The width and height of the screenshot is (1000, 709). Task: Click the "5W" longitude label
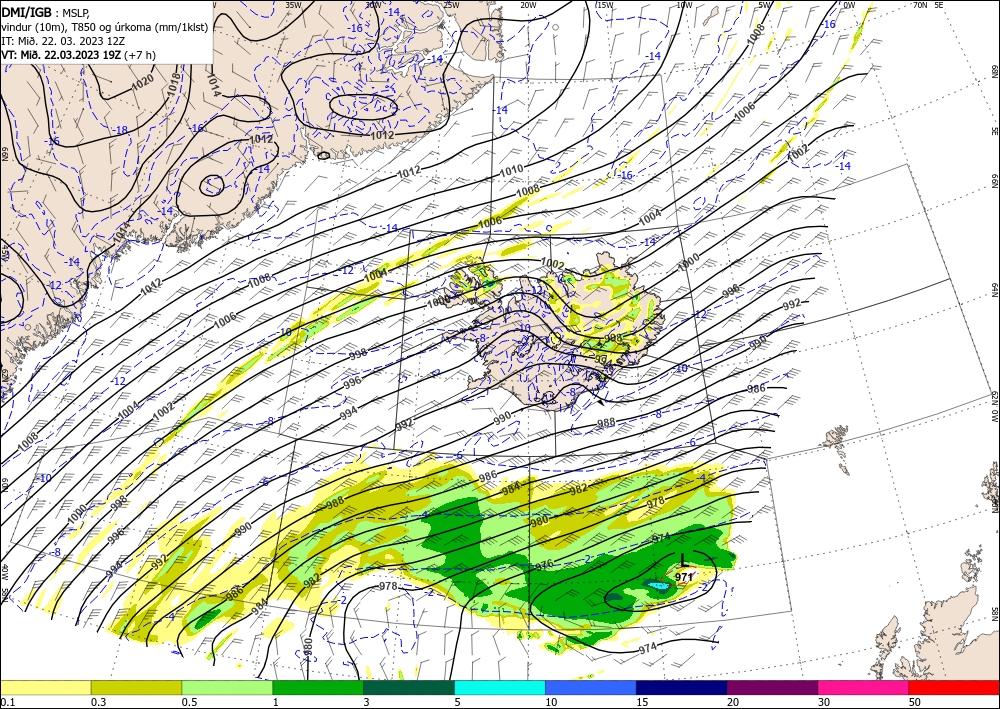click(x=765, y=5)
